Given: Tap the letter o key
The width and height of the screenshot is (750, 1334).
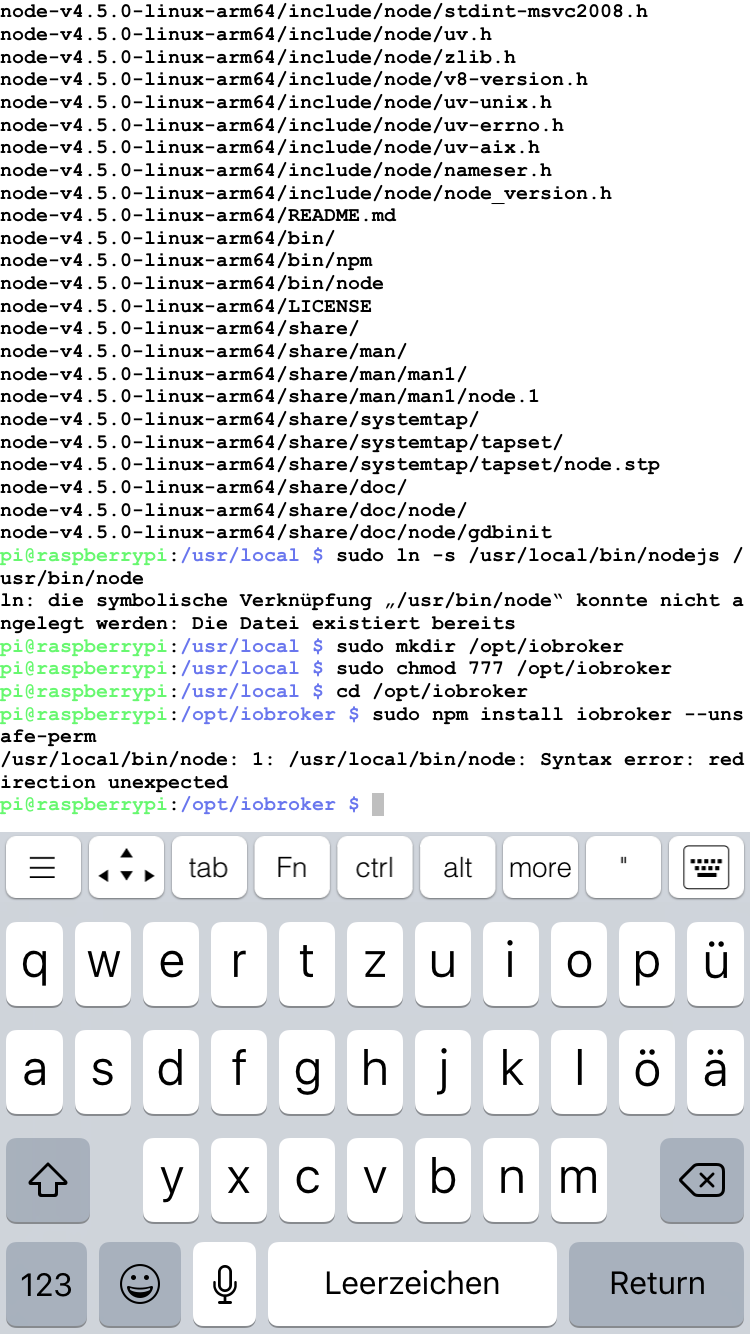Looking at the screenshot, I should coord(579,964).
